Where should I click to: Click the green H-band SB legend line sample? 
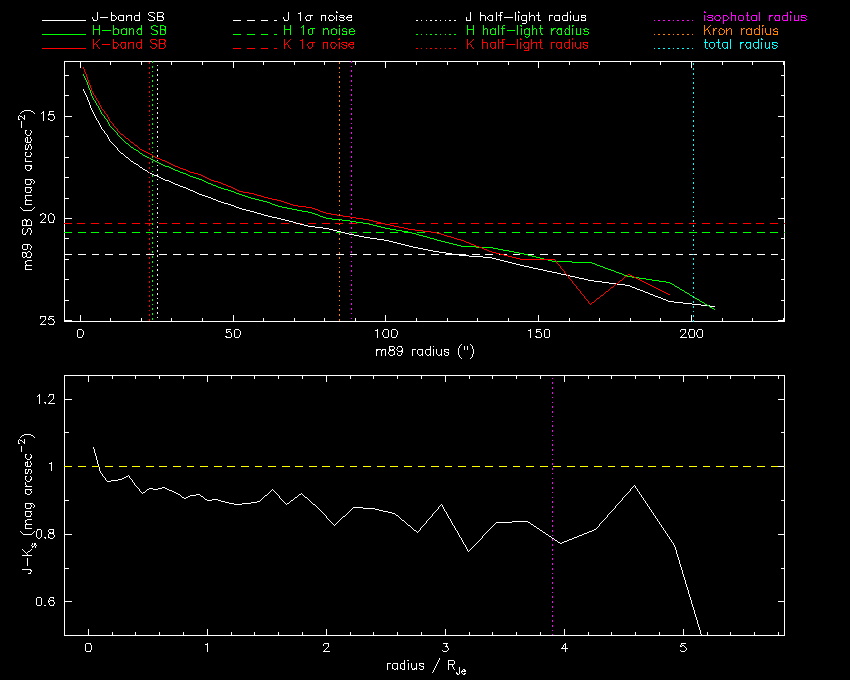pyautogui.click(x=63, y=32)
